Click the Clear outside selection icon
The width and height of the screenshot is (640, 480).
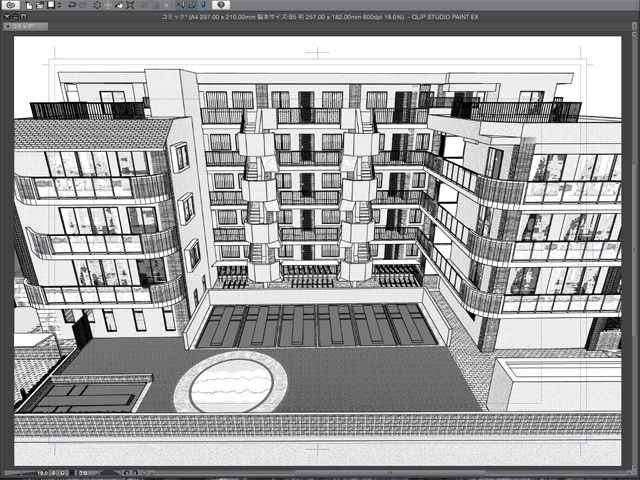(x=108, y=5)
